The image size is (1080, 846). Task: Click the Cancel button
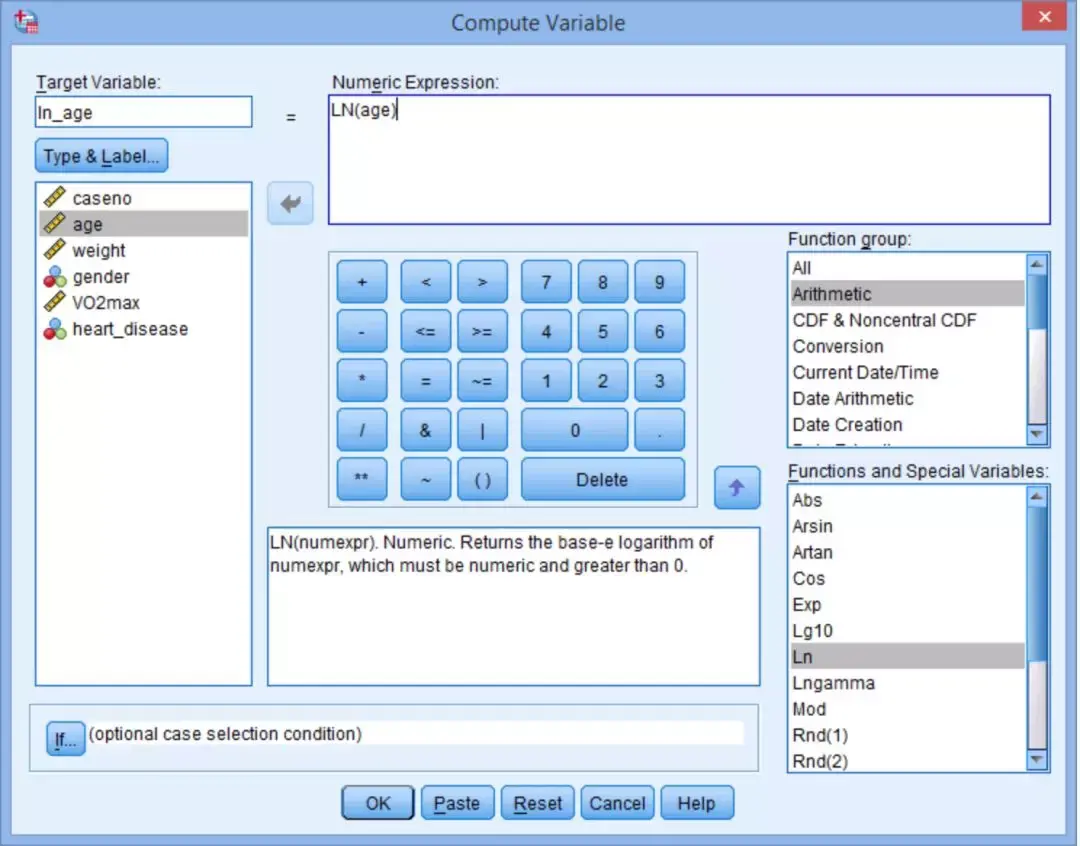click(x=617, y=803)
